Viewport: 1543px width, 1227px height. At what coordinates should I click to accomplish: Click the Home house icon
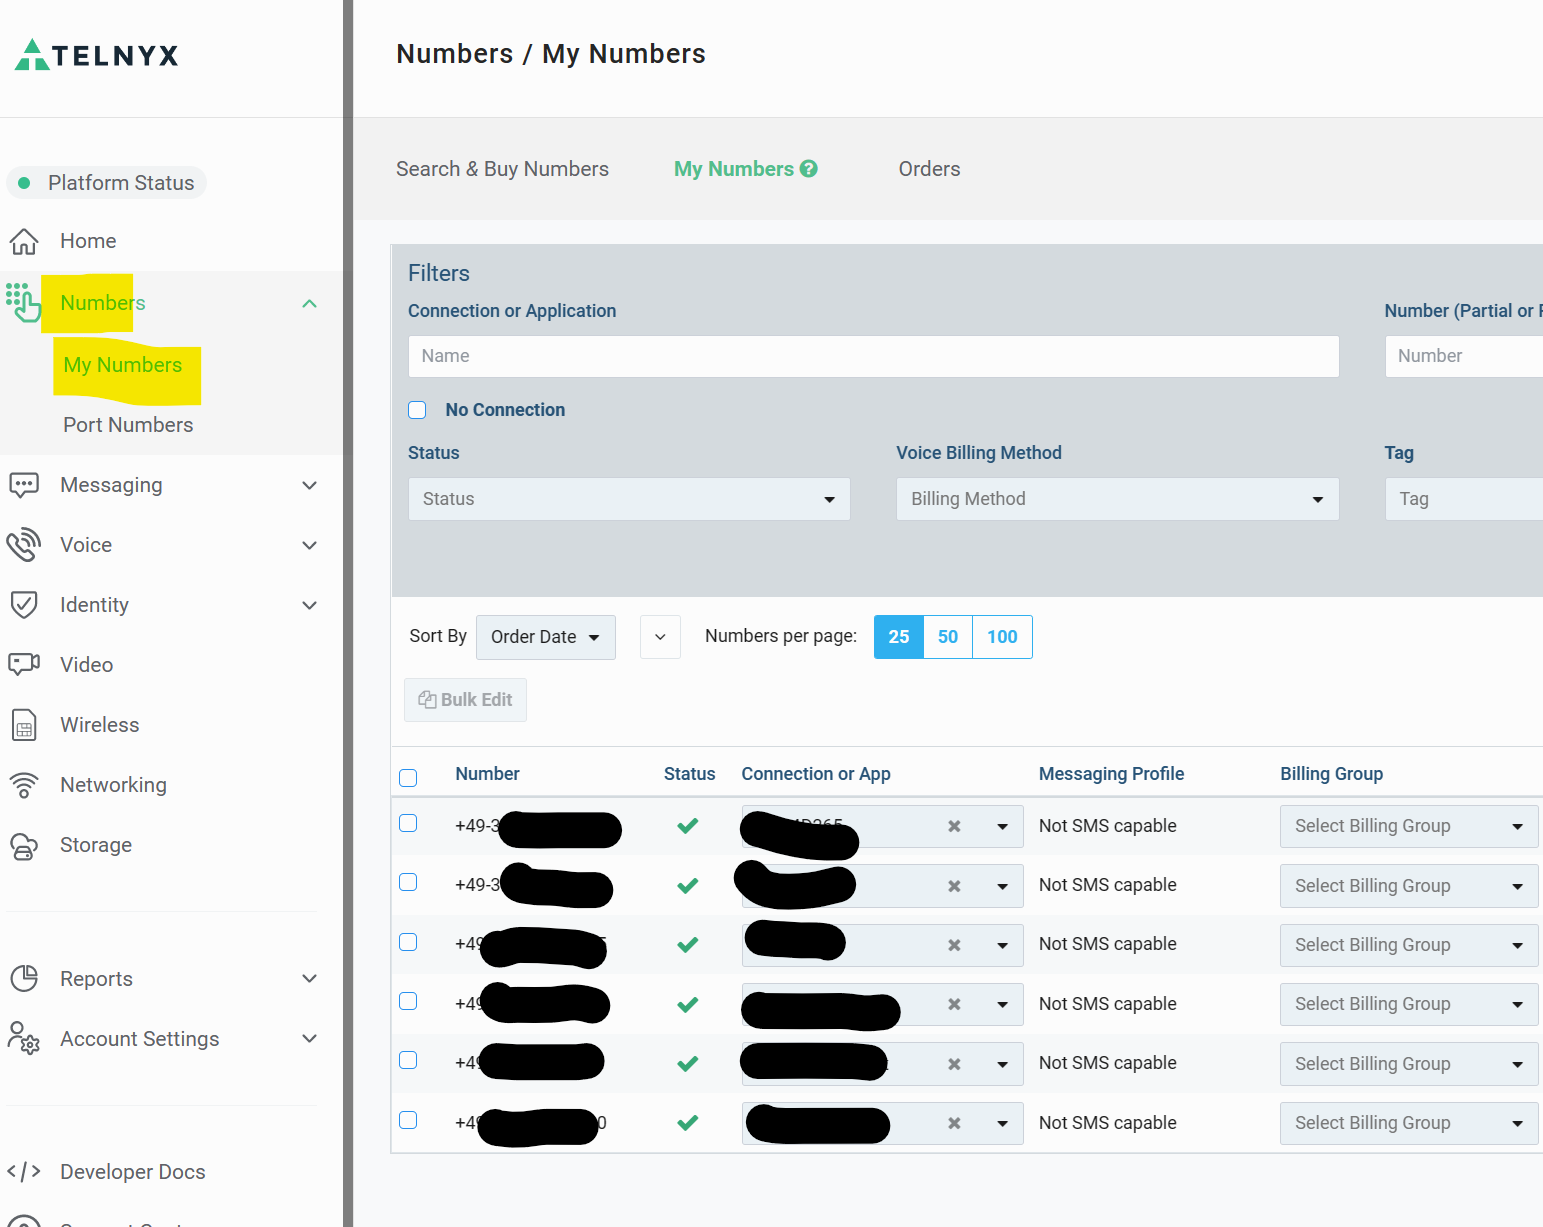pos(24,241)
